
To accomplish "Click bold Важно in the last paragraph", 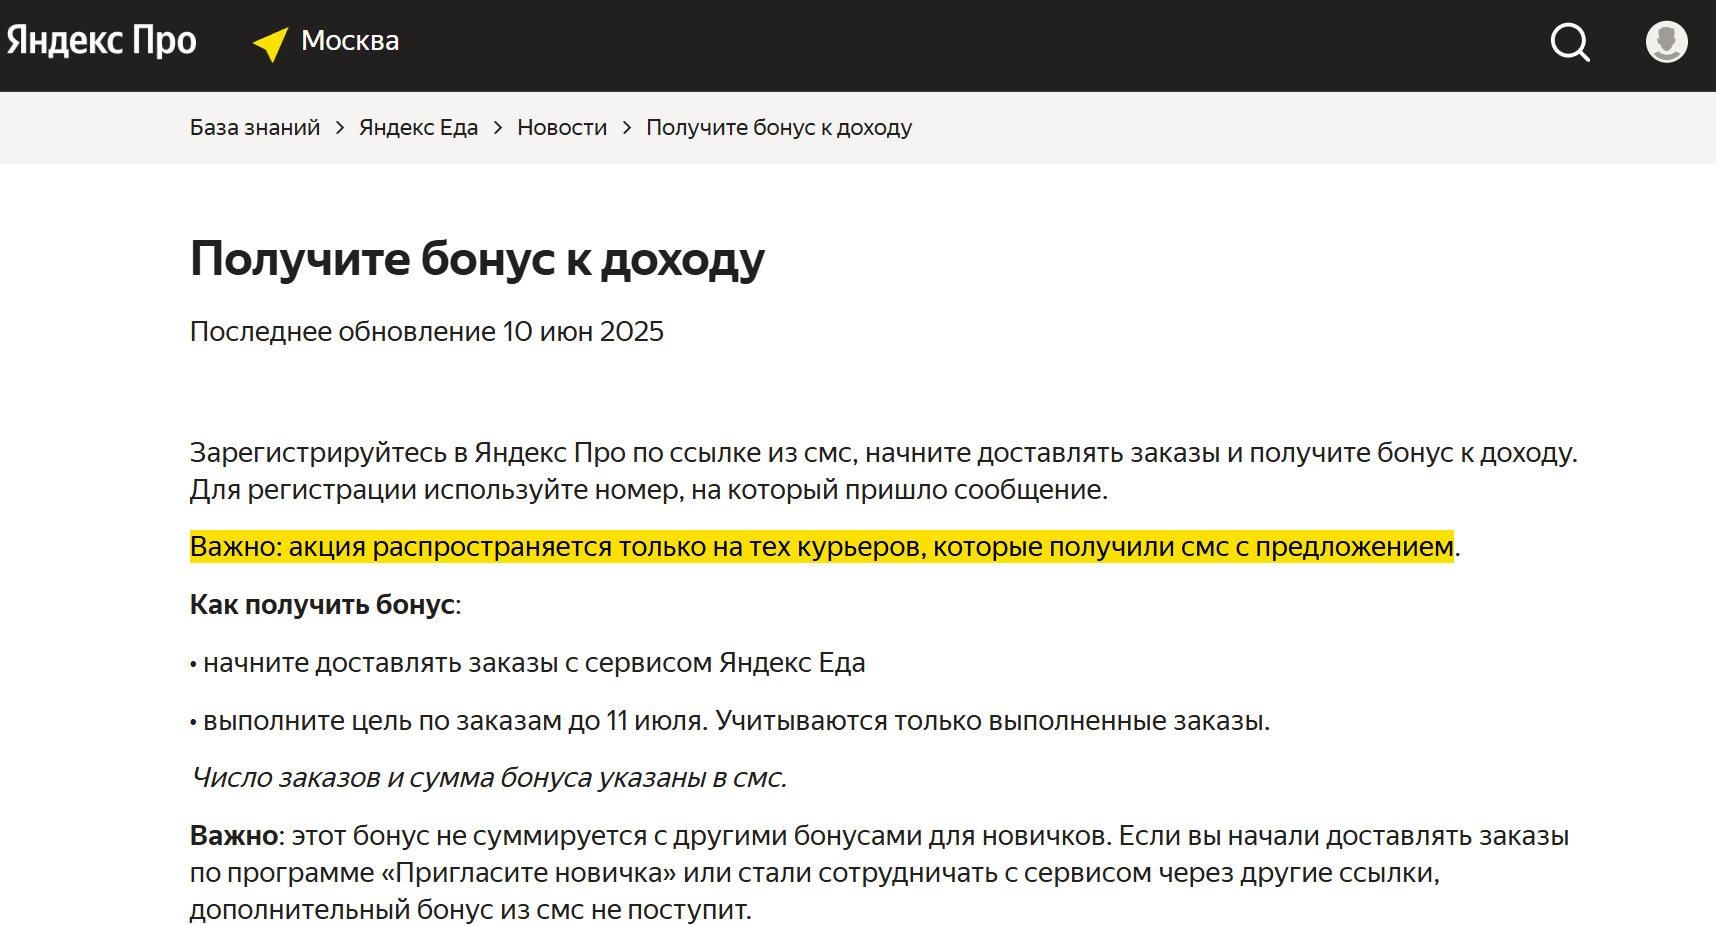I will click(x=234, y=836).
